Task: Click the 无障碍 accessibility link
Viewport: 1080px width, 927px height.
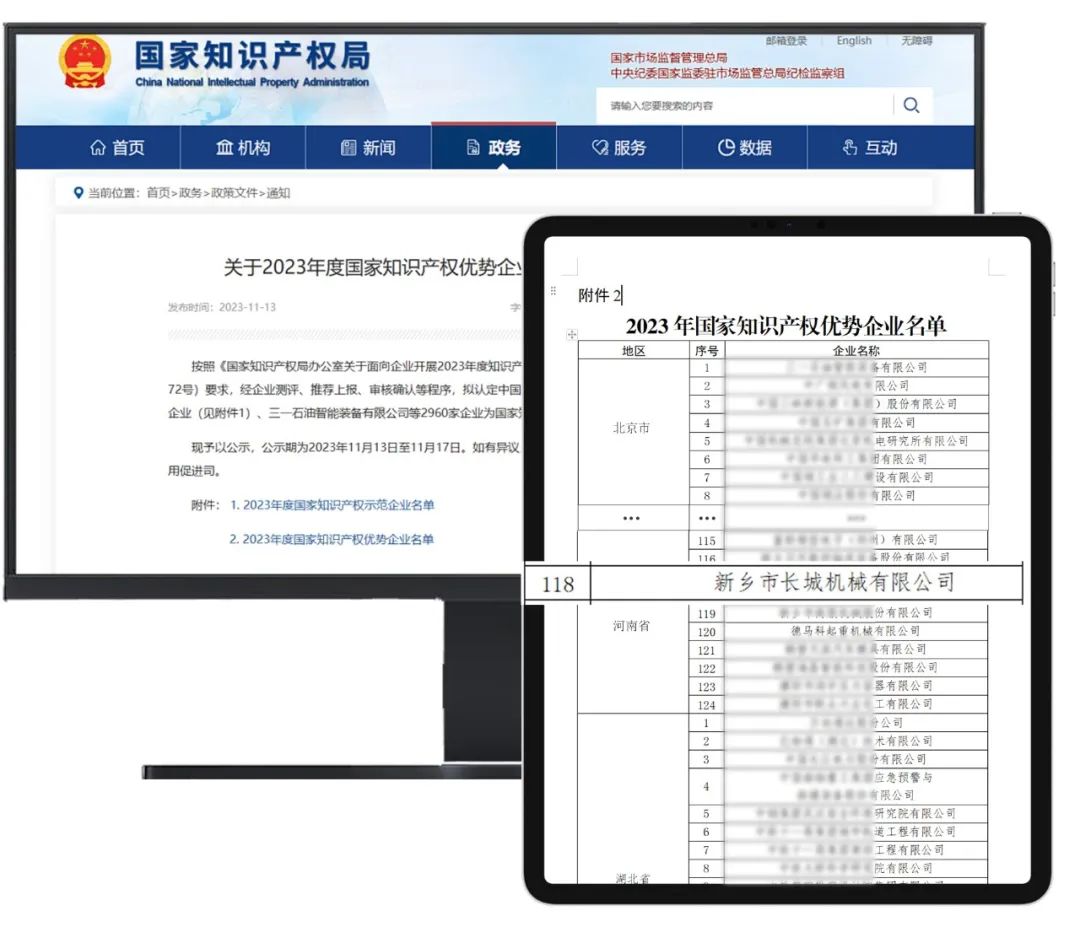Action: point(916,41)
